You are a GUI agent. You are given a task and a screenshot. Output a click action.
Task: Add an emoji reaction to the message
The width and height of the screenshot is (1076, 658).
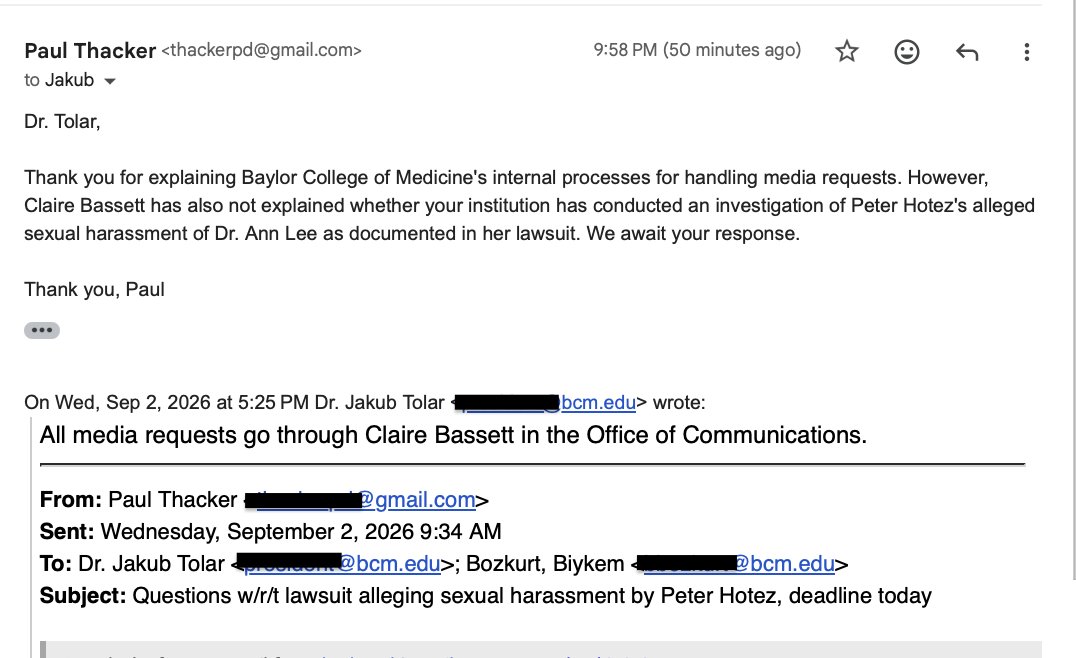coord(907,51)
